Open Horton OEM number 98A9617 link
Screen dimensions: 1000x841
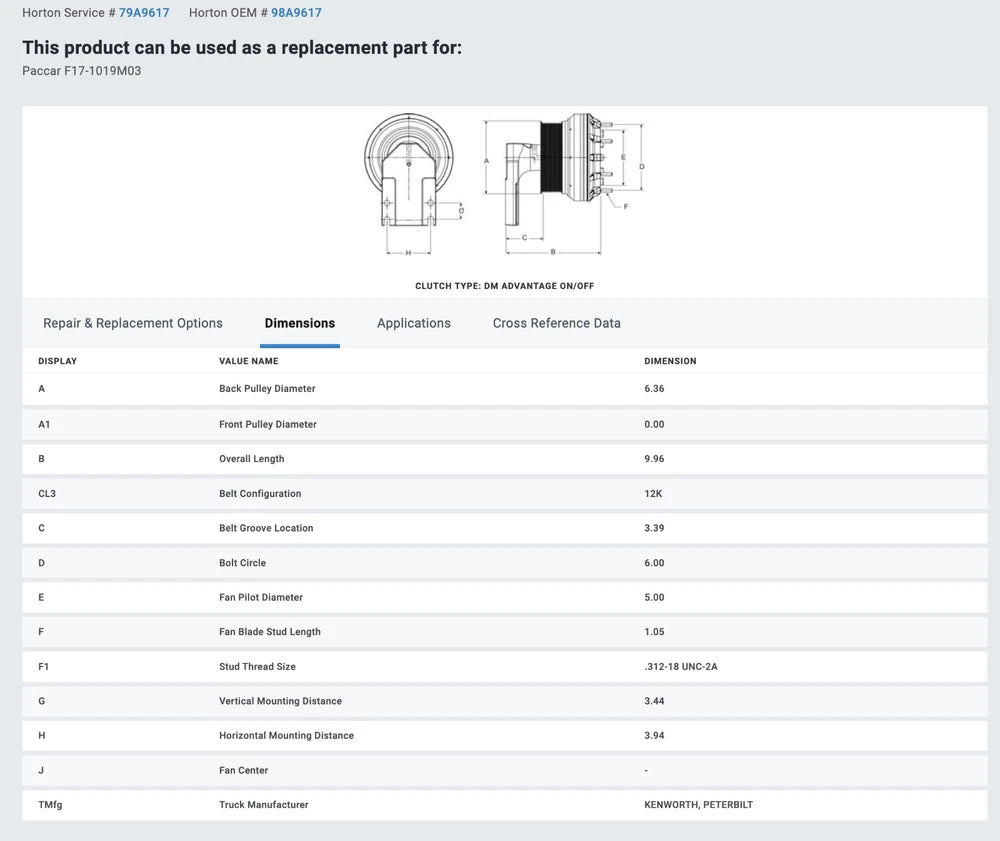[296, 13]
